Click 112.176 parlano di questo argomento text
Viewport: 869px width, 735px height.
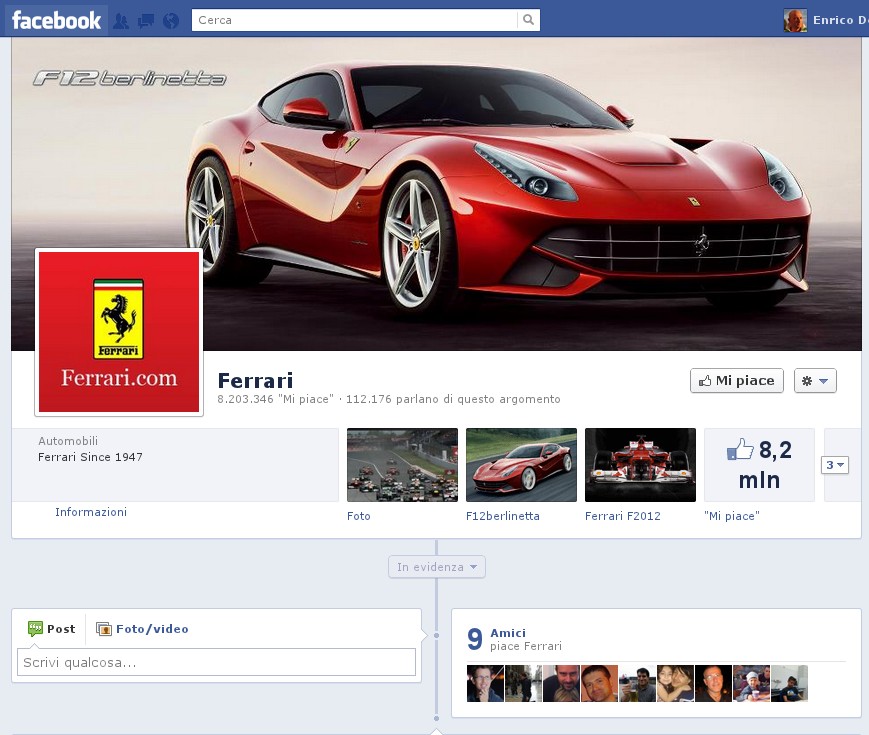click(453, 399)
